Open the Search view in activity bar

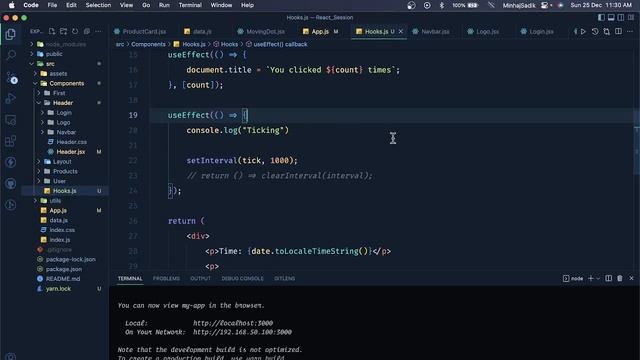pyautogui.click(x=11, y=55)
